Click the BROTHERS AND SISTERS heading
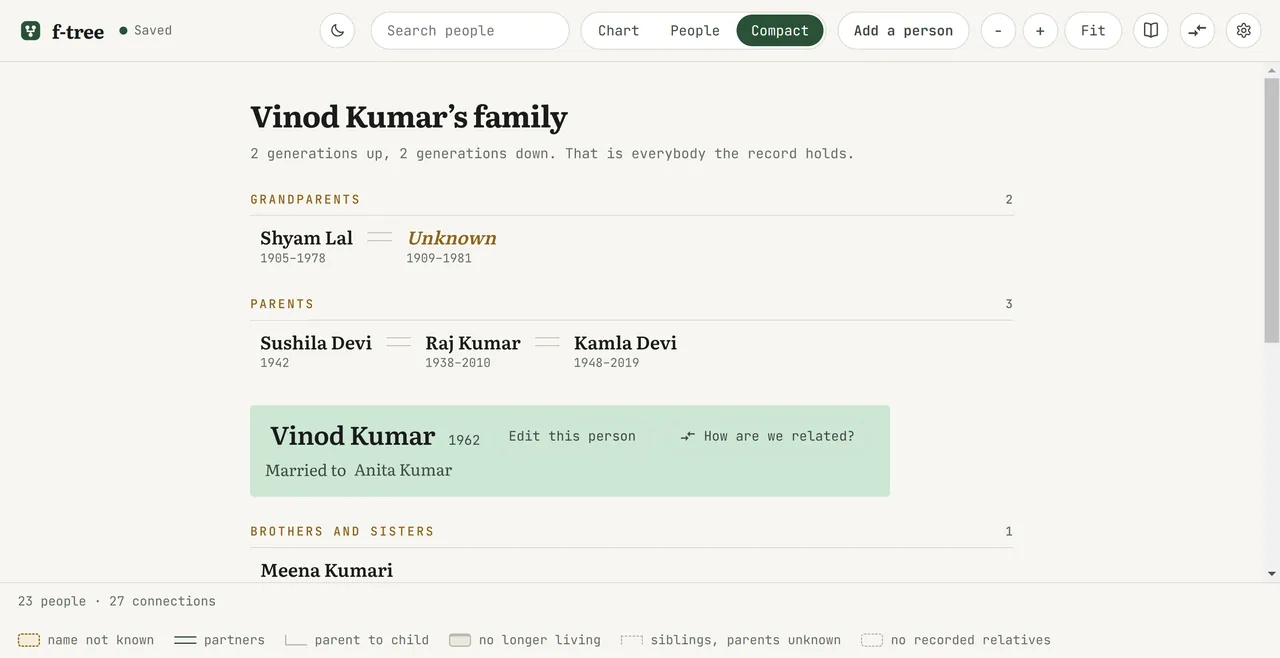The image size is (1280, 658). coord(342,531)
